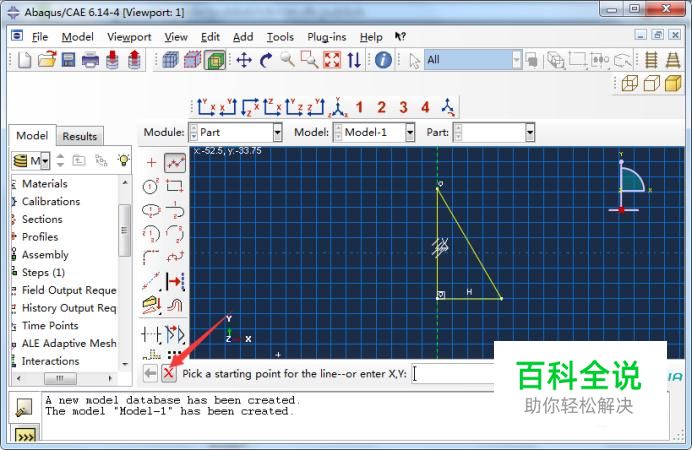Click the Auto-Fit View icon

[332, 60]
